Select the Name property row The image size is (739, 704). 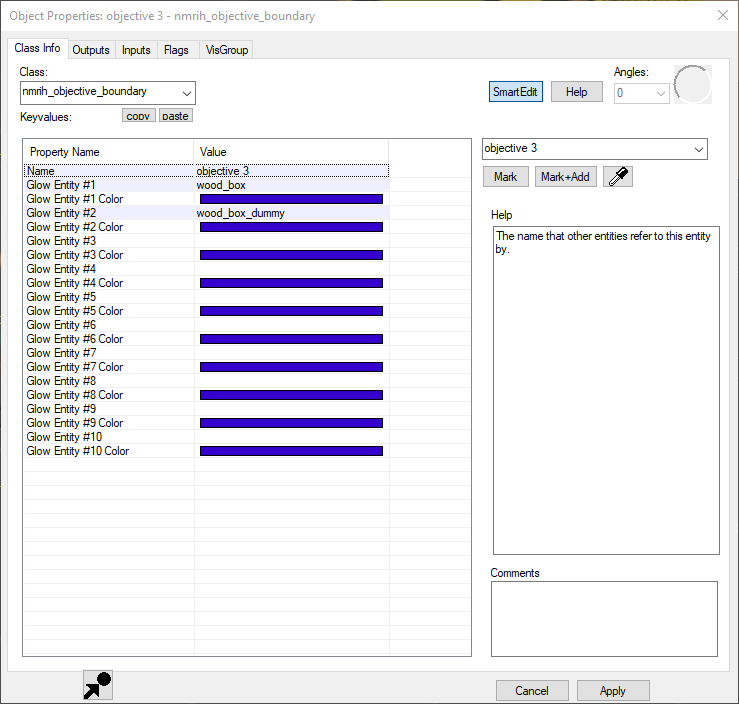click(206, 171)
